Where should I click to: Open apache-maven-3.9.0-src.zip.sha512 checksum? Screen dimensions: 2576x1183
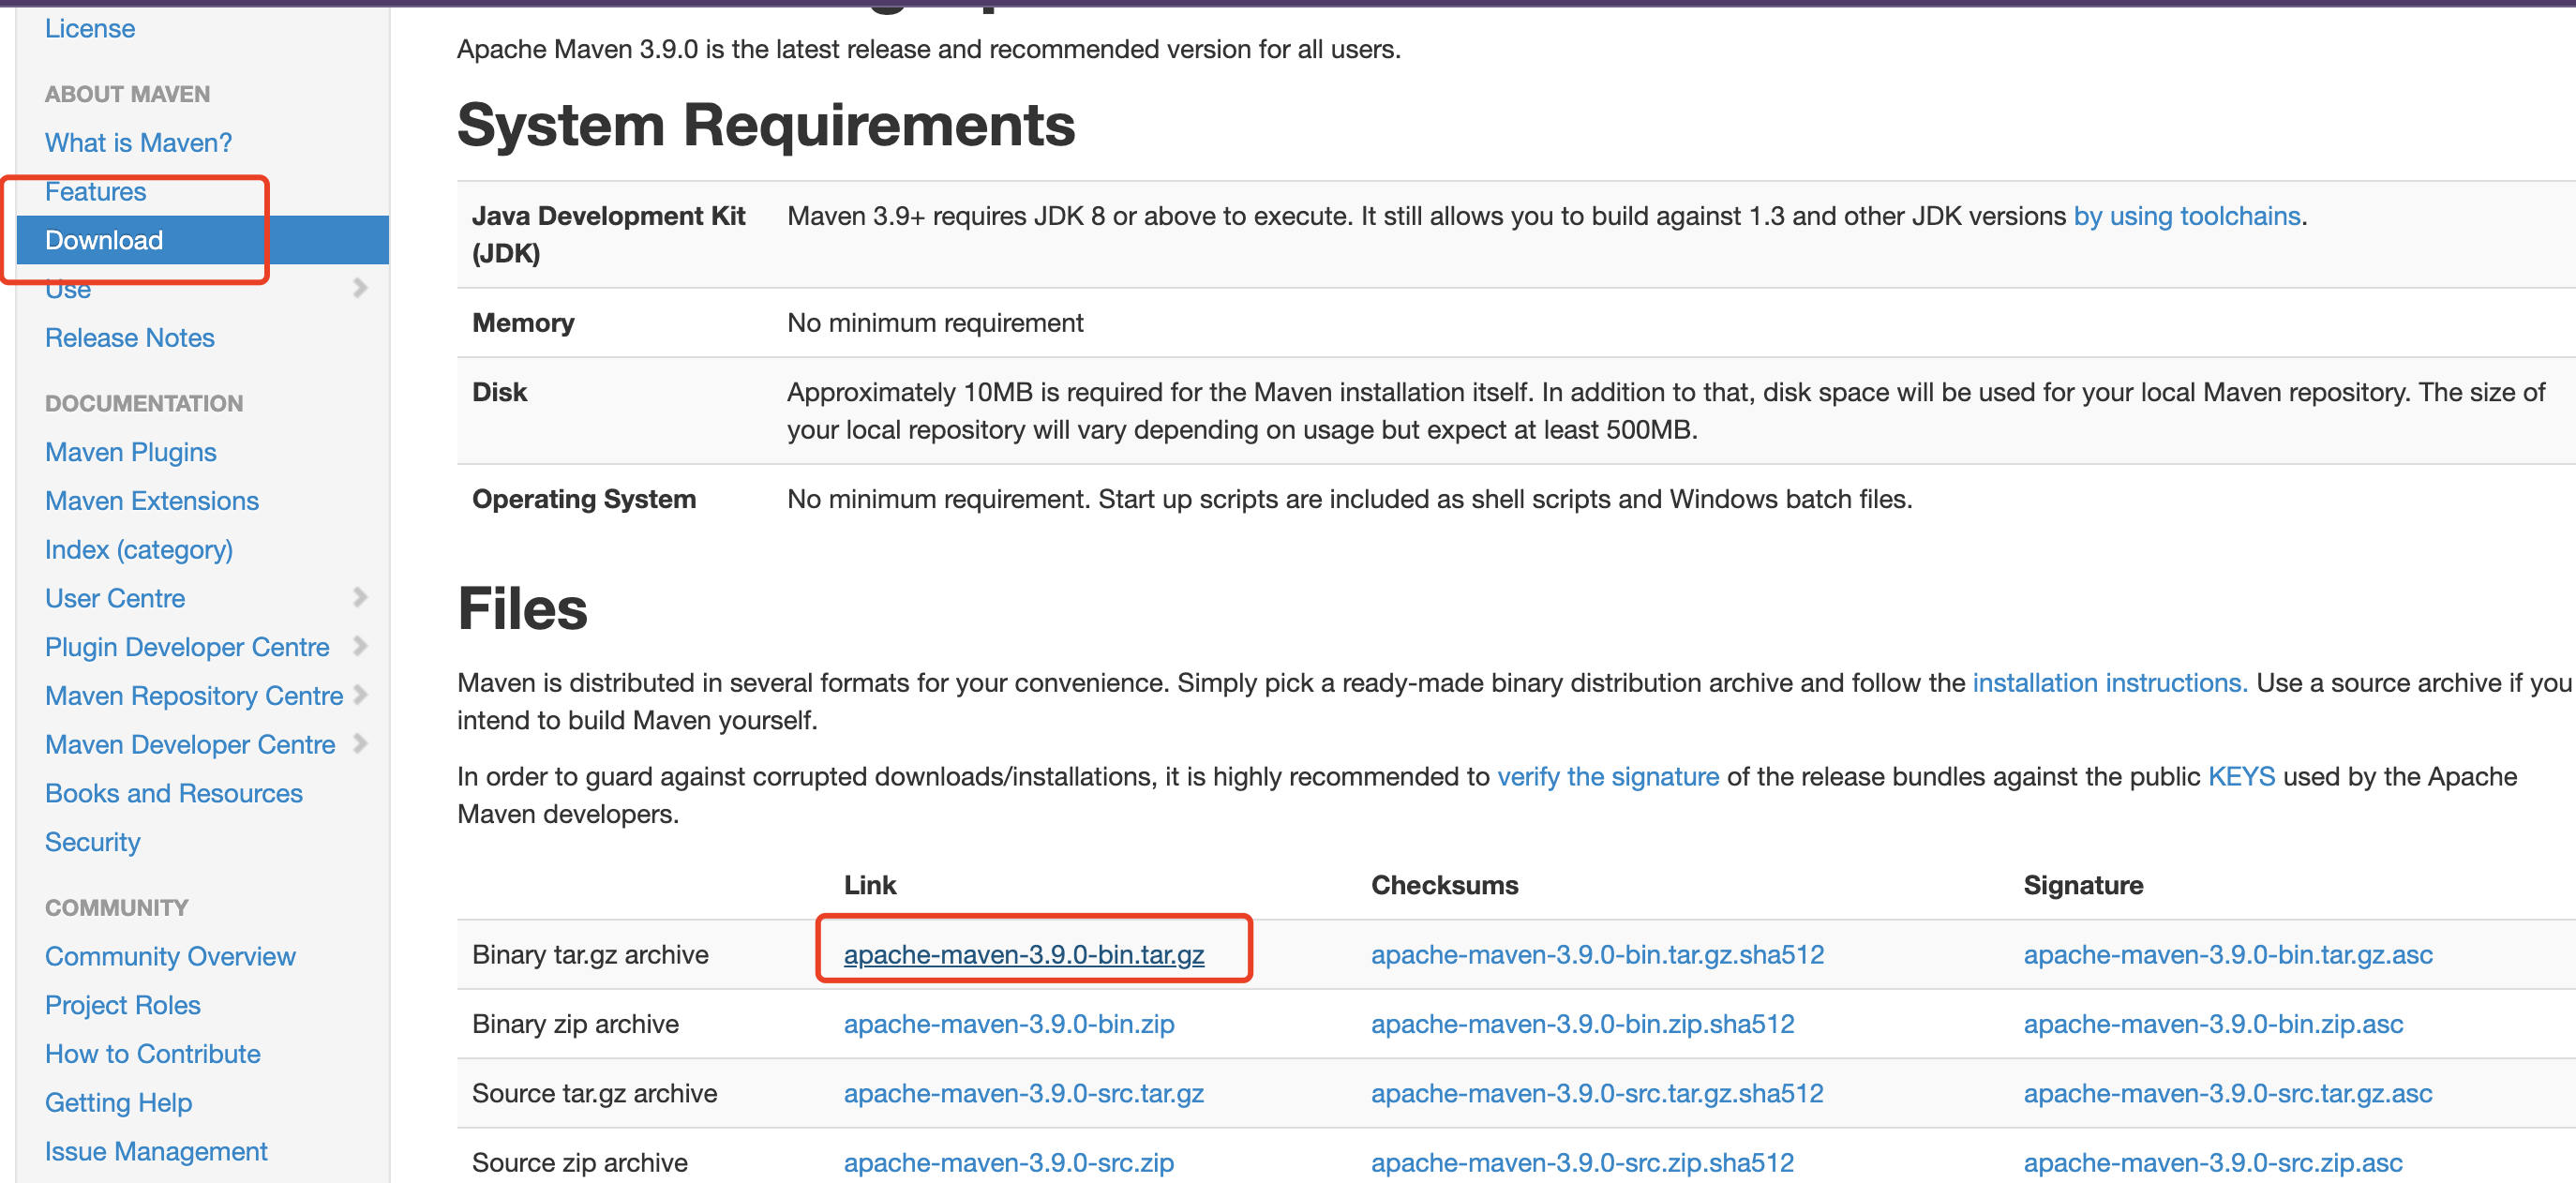click(1582, 1162)
